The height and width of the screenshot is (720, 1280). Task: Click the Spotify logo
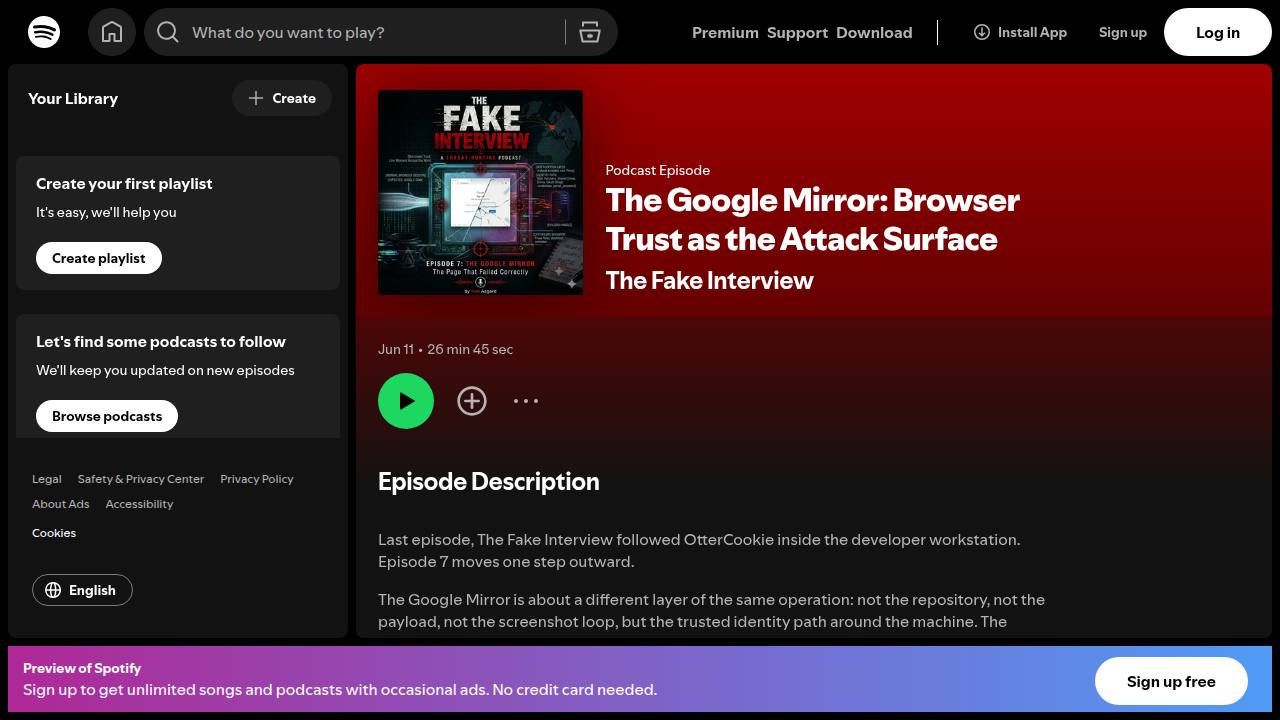pos(44,32)
